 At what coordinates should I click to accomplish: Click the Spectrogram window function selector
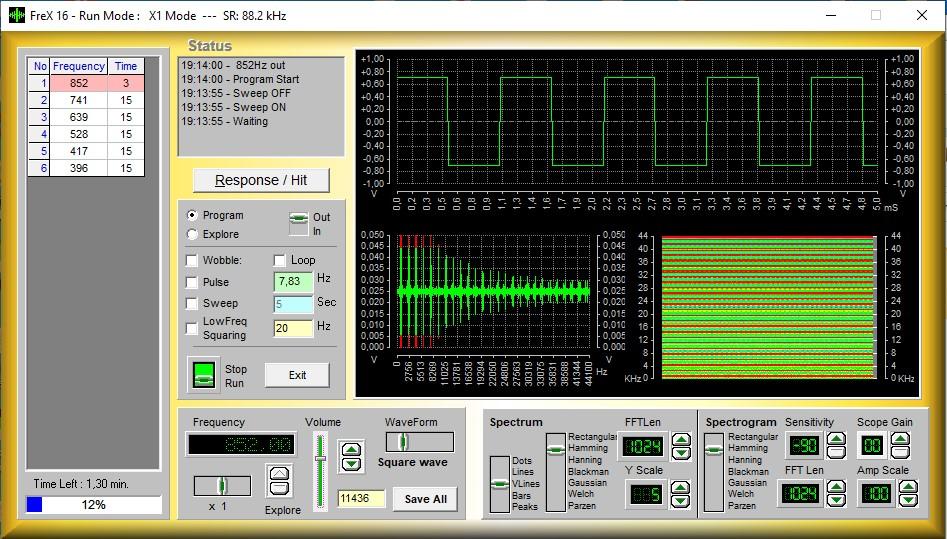pos(715,472)
